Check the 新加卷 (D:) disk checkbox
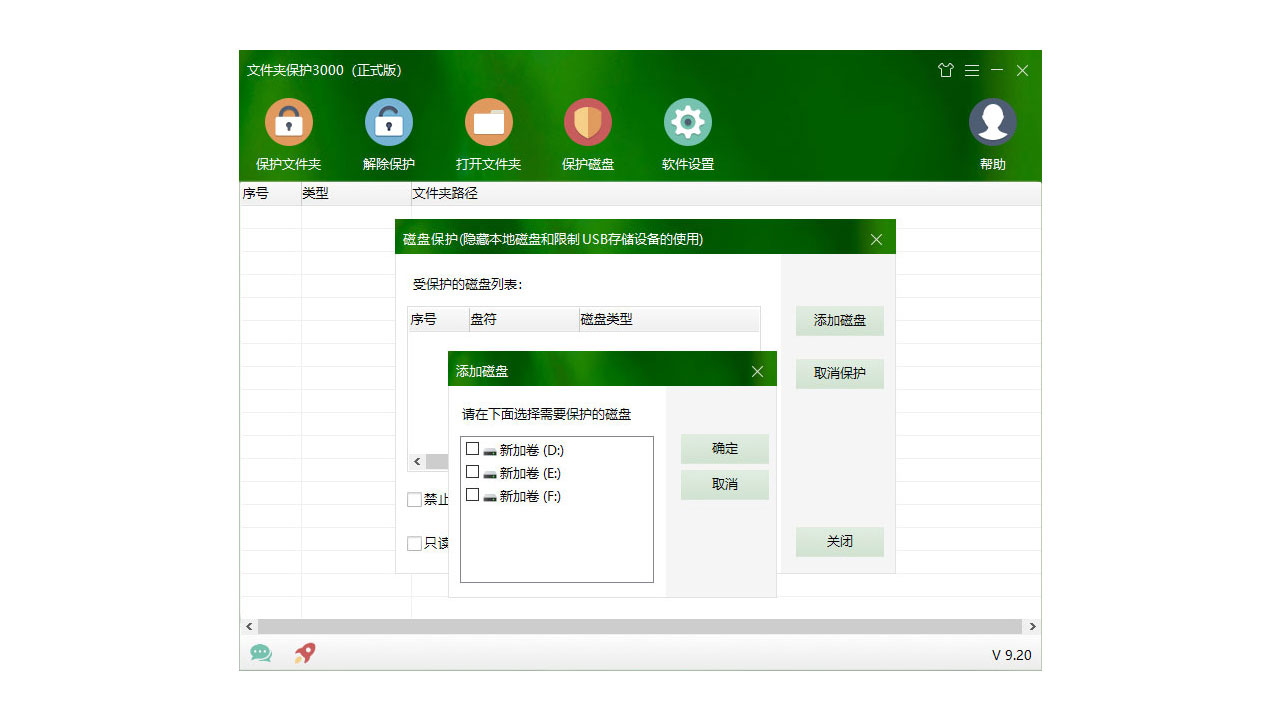 pos(472,449)
